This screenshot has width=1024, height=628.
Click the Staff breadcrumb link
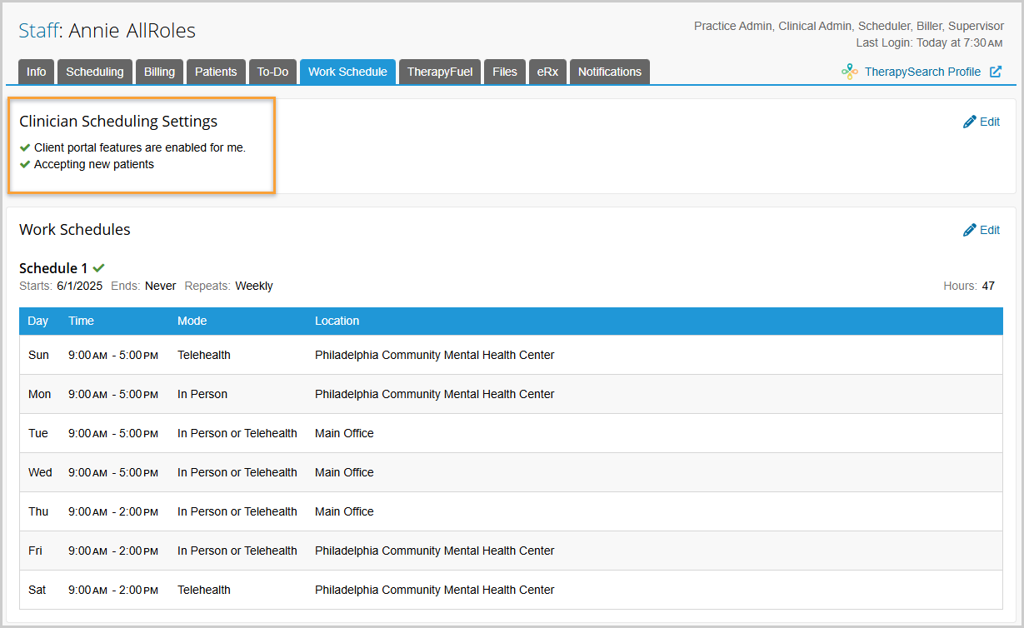coord(39,31)
